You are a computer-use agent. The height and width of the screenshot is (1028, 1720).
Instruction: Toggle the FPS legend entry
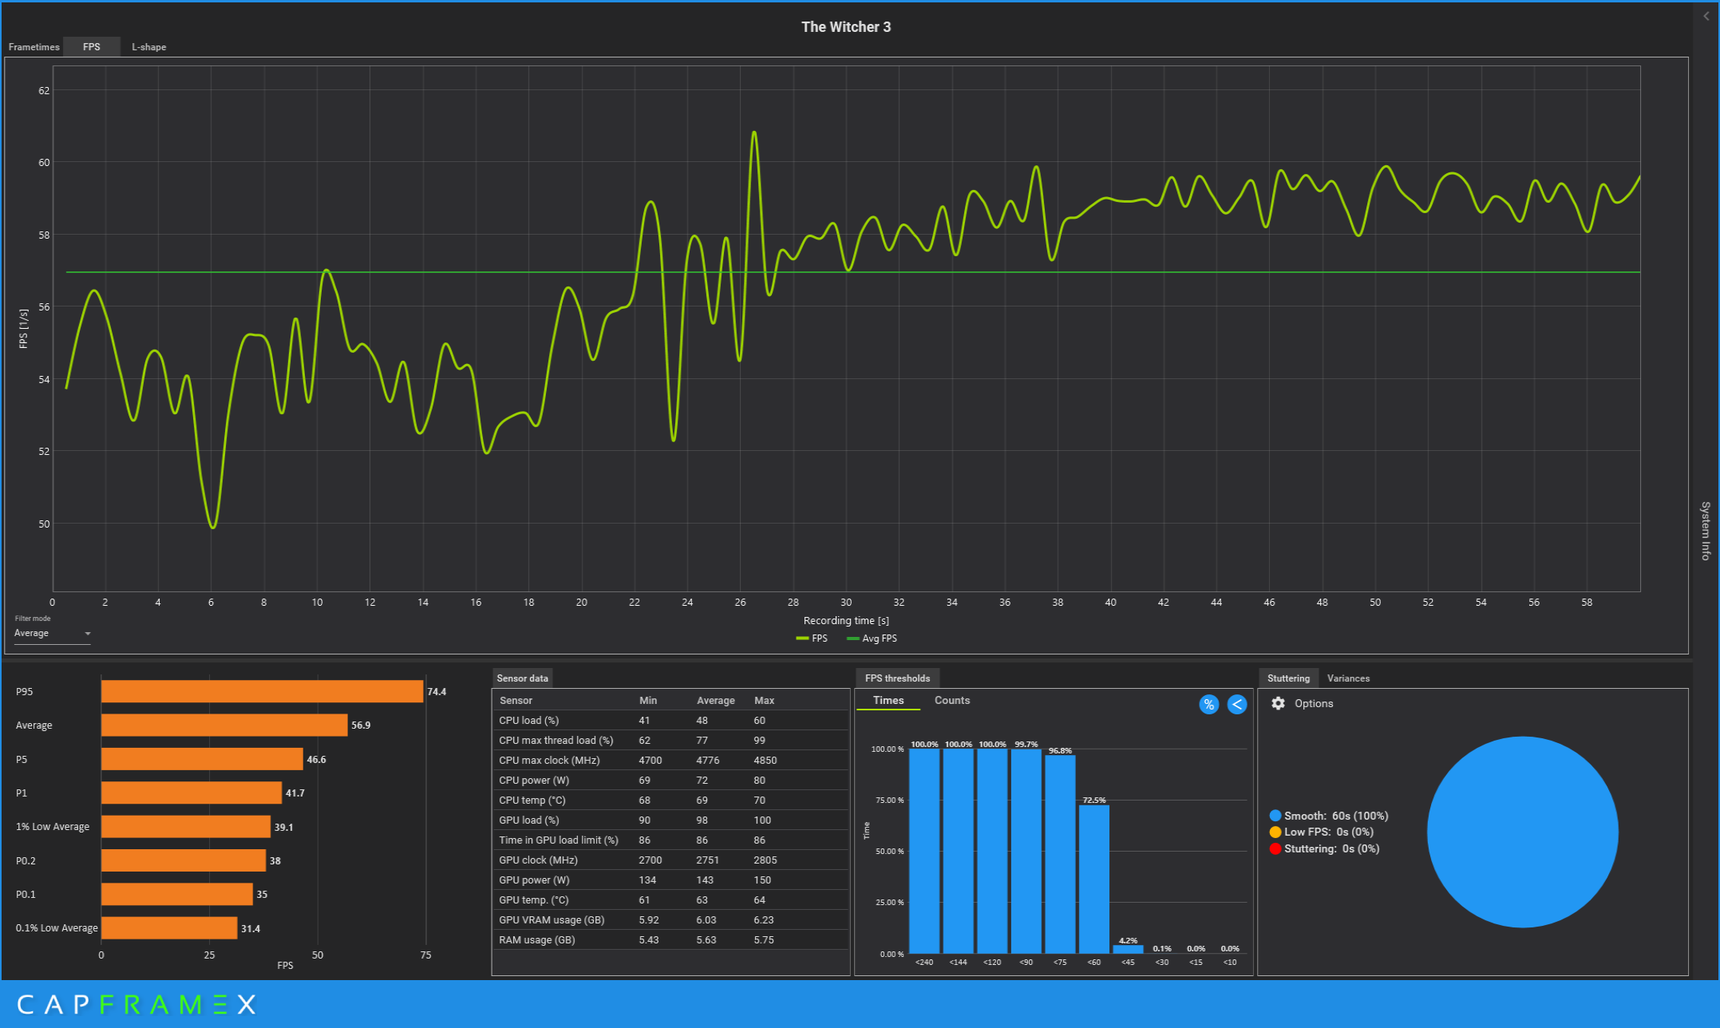812,638
